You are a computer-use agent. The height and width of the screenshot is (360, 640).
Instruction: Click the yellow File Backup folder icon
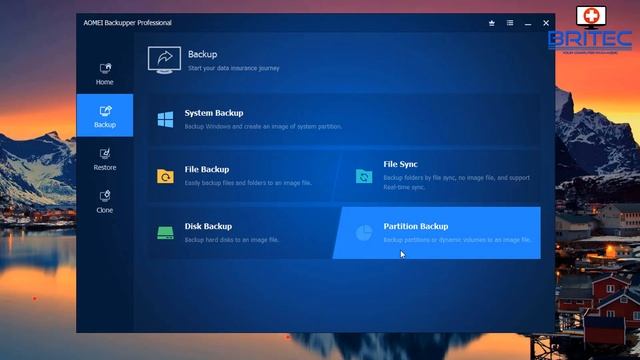[165, 176]
